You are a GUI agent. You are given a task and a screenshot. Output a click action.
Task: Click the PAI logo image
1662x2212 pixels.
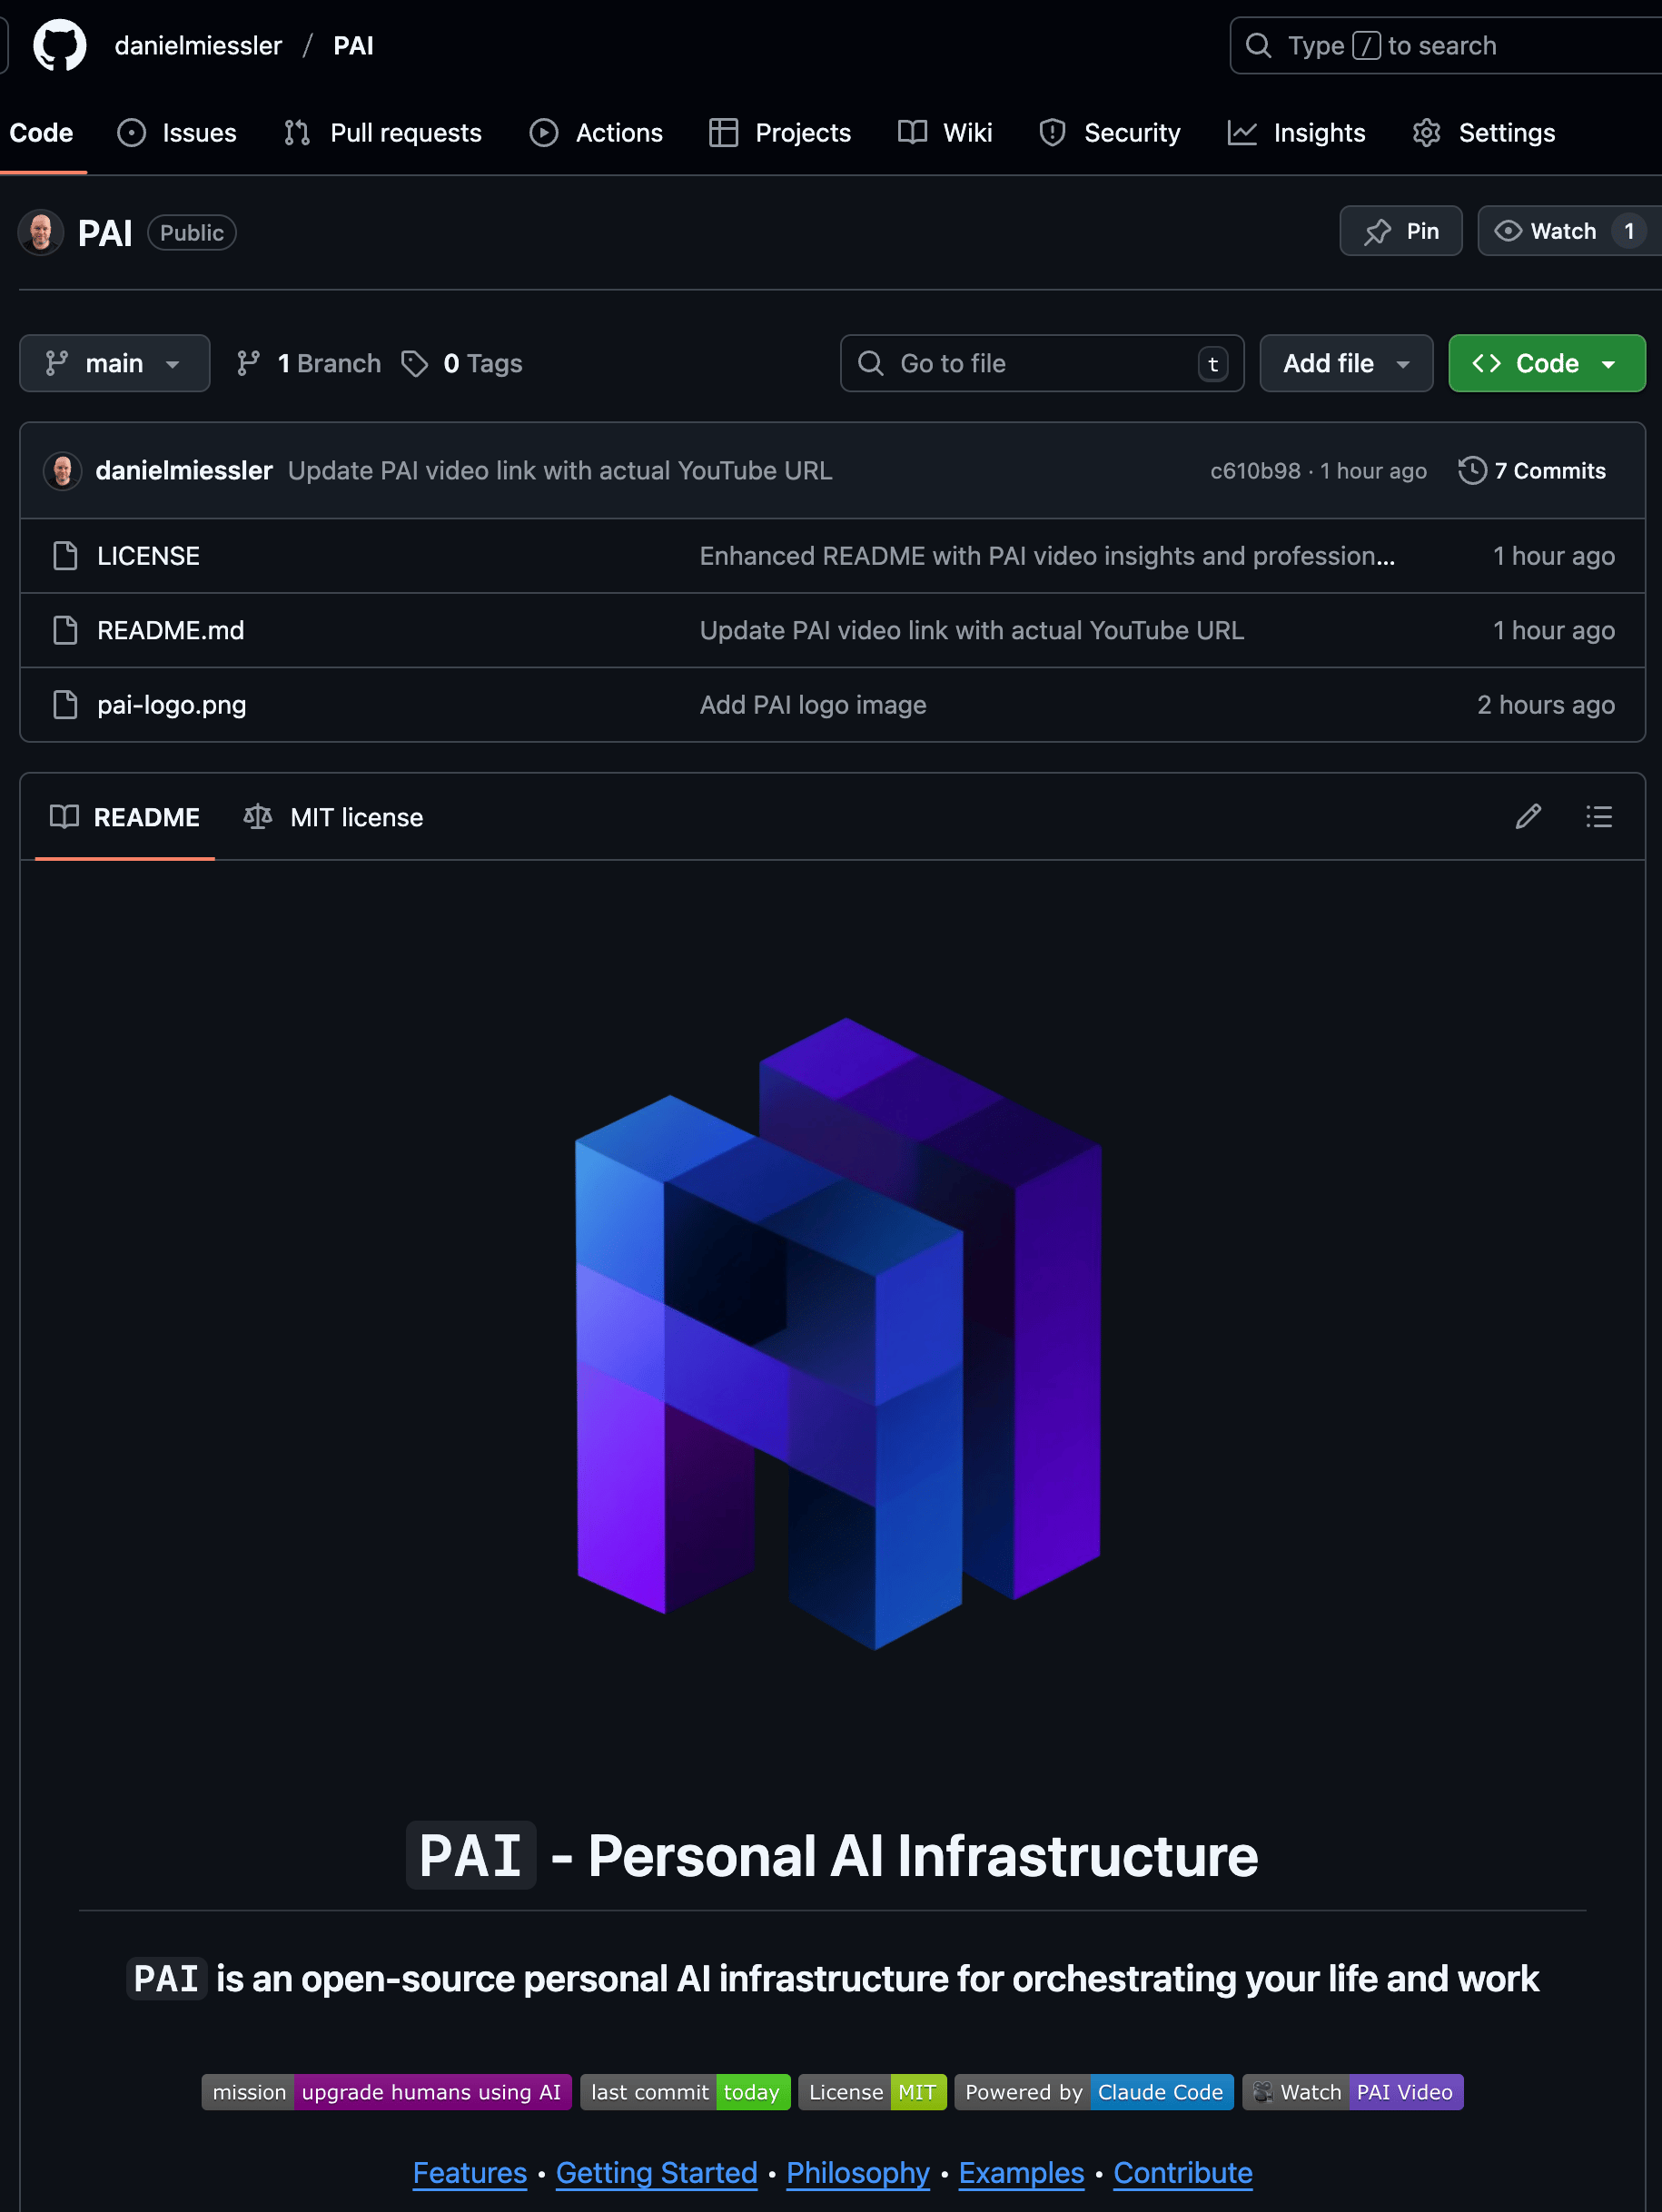(x=839, y=1334)
